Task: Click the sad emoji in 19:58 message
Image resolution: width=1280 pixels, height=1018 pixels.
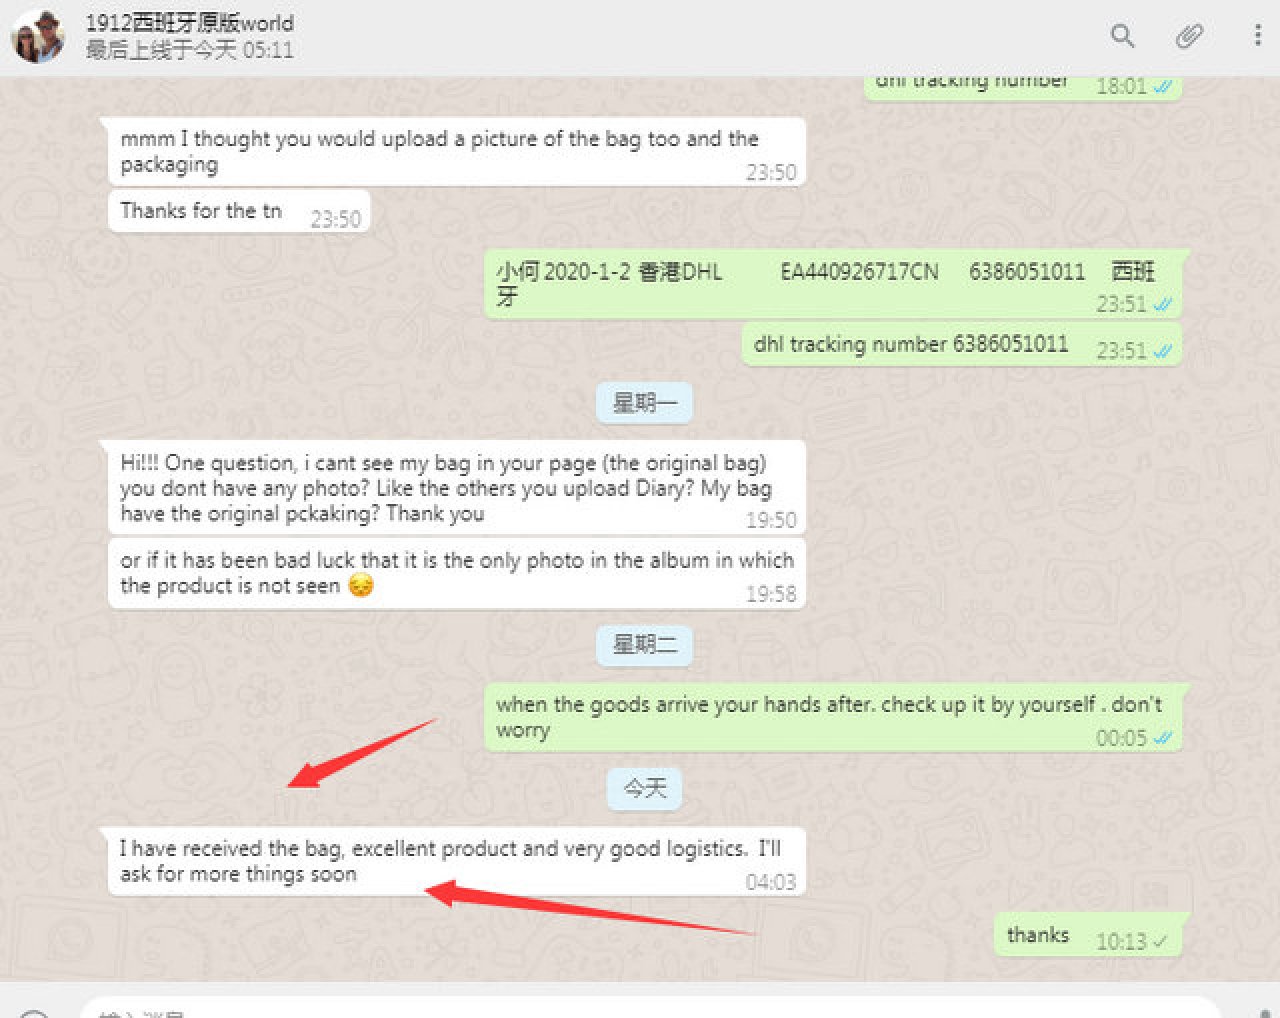Action: 361,586
